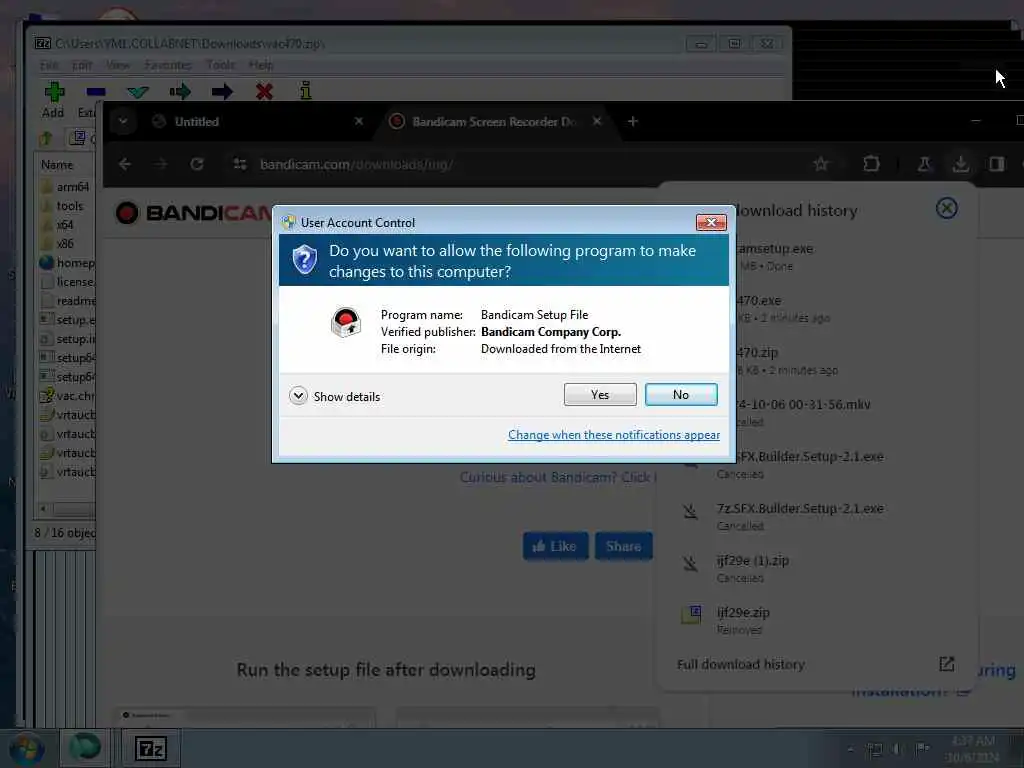Image resolution: width=1024 pixels, height=768 pixels.
Task: Click the 7-Zip taskbar button
Action: point(151,749)
